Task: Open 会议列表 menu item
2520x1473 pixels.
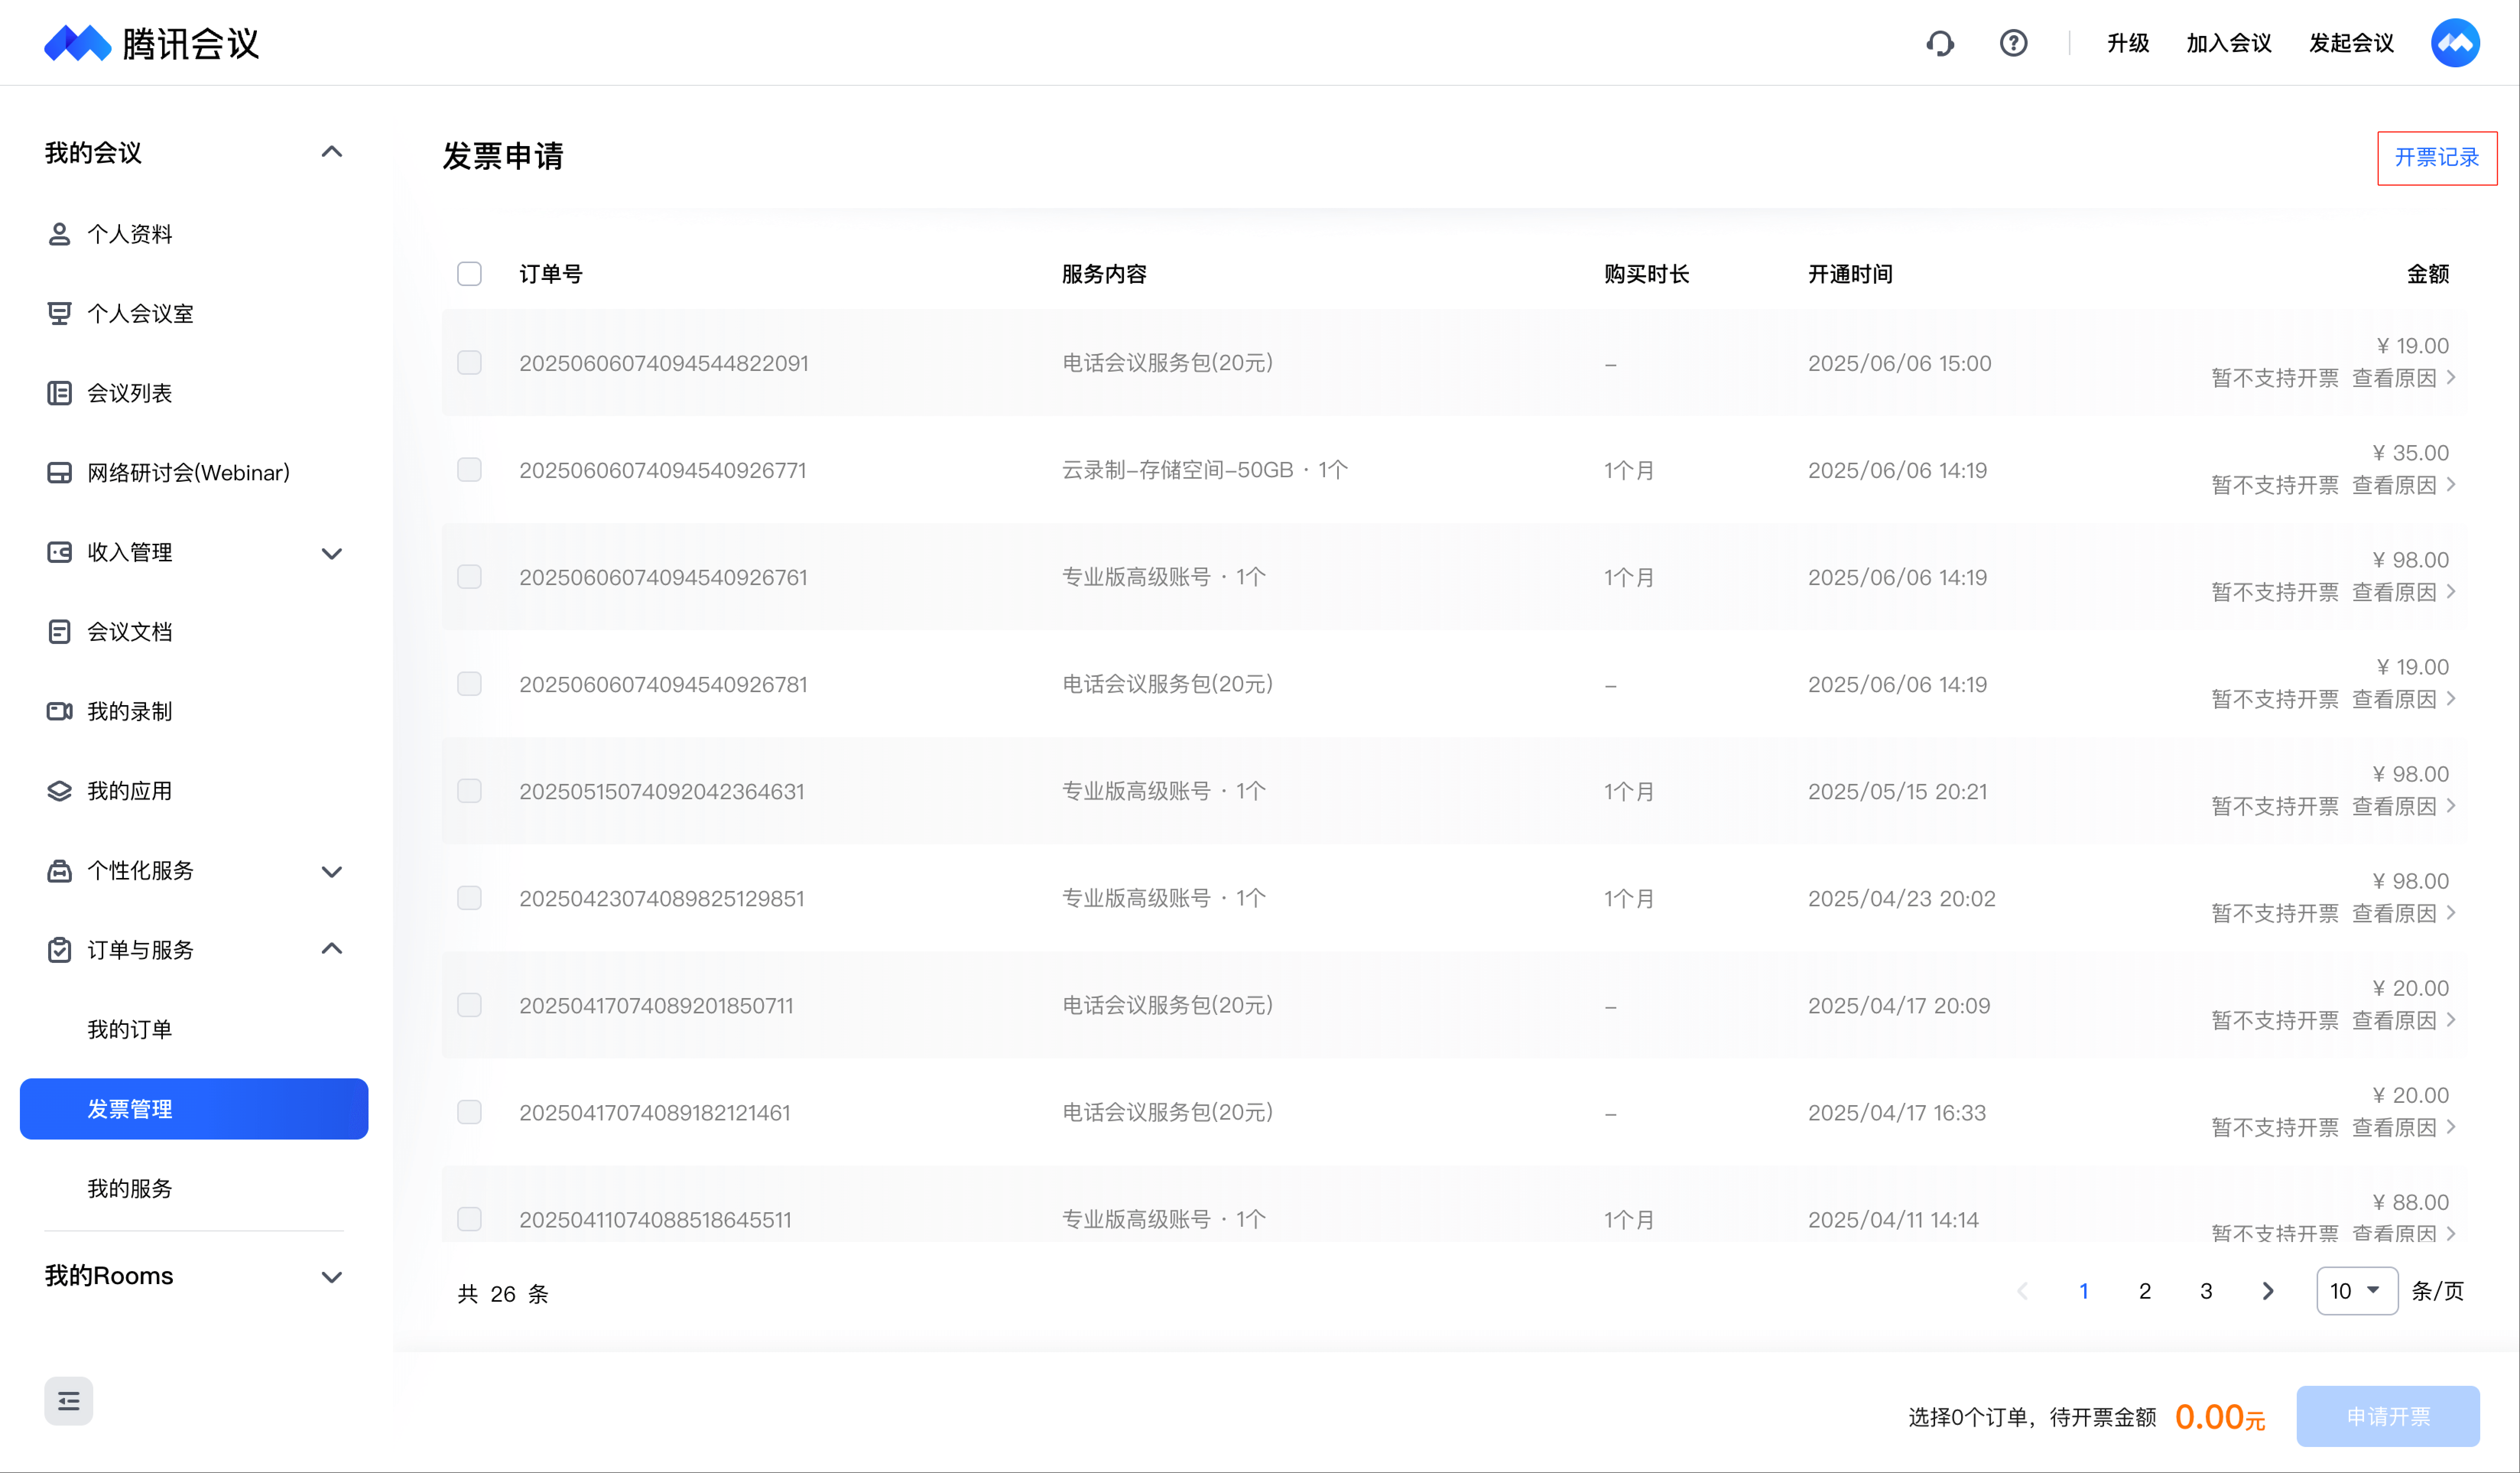Action: click(130, 393)
